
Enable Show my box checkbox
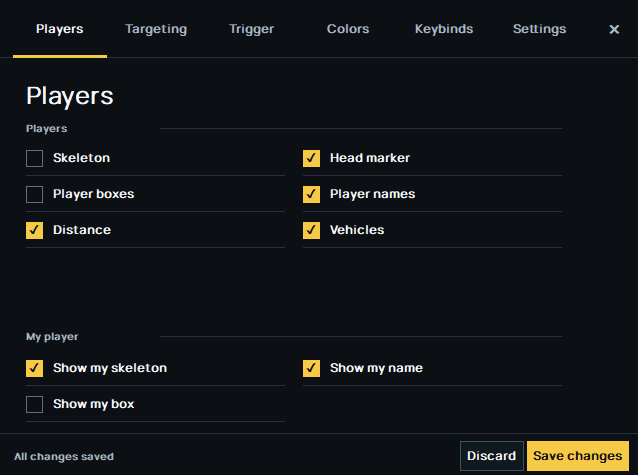click(x=35, y=404)
